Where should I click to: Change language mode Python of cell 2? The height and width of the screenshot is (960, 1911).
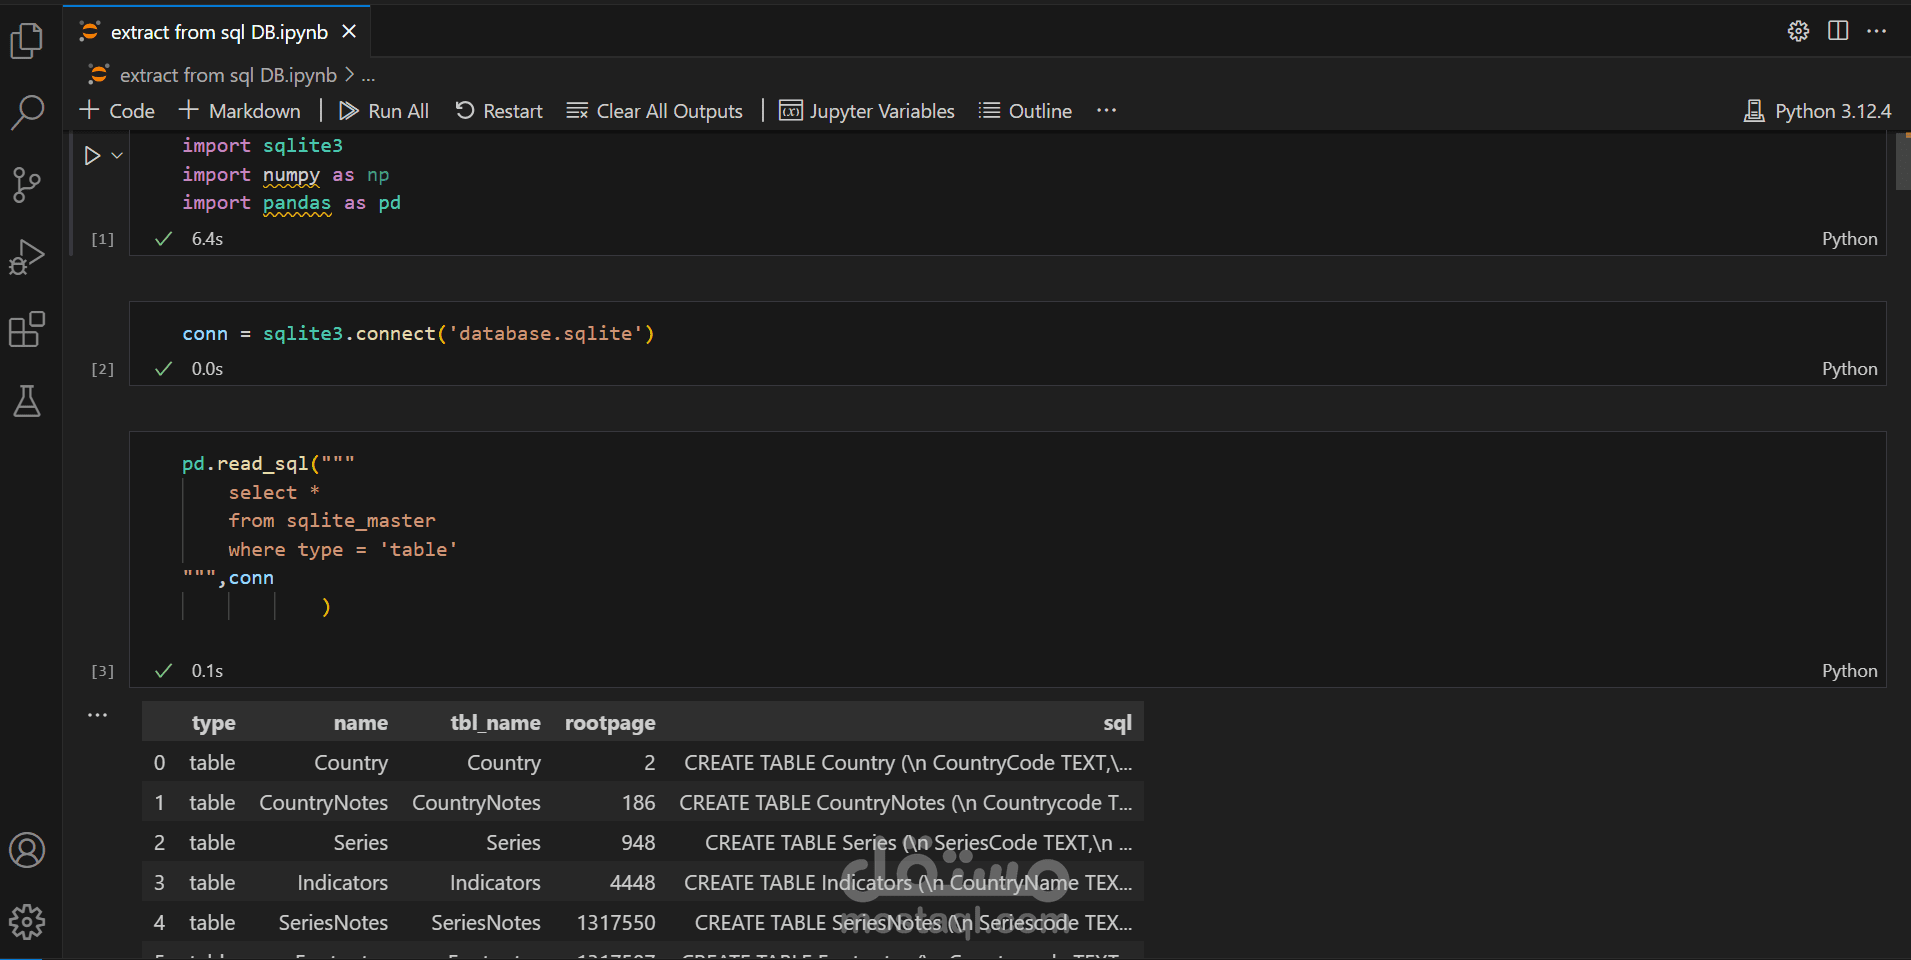tap(1849, 369)
